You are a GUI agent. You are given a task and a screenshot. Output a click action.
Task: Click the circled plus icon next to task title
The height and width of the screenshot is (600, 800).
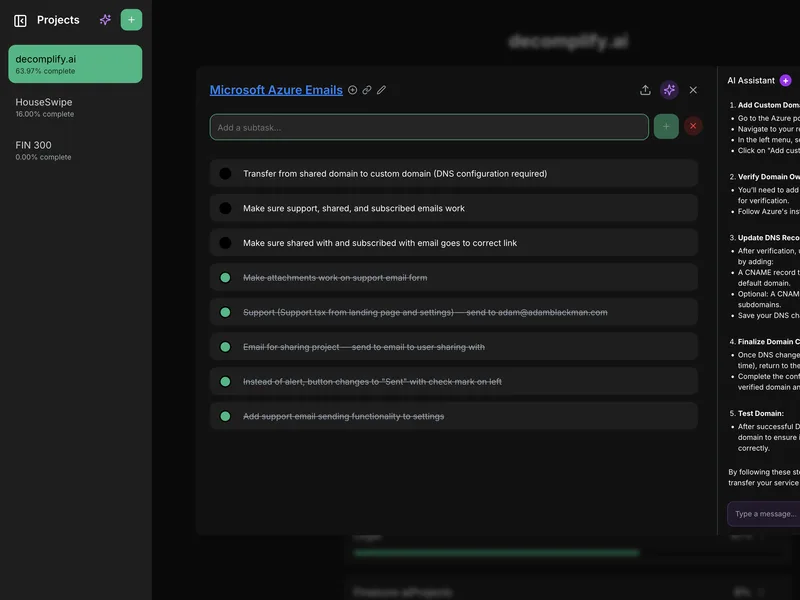point(353,90)
